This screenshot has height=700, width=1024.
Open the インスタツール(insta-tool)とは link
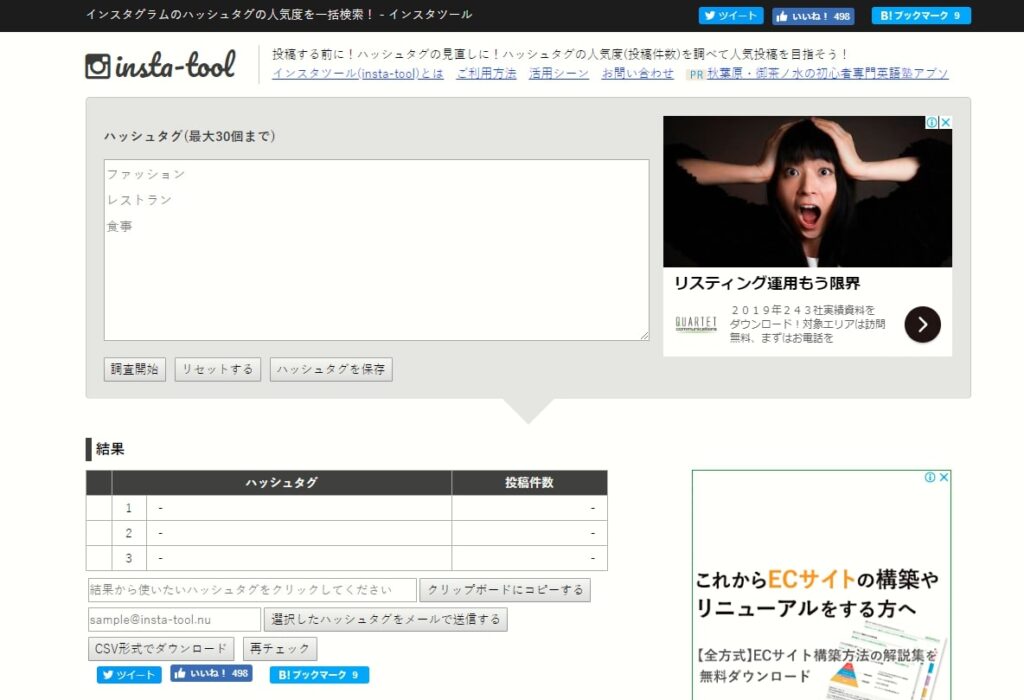pyautogui.click(x=358, y=74)
